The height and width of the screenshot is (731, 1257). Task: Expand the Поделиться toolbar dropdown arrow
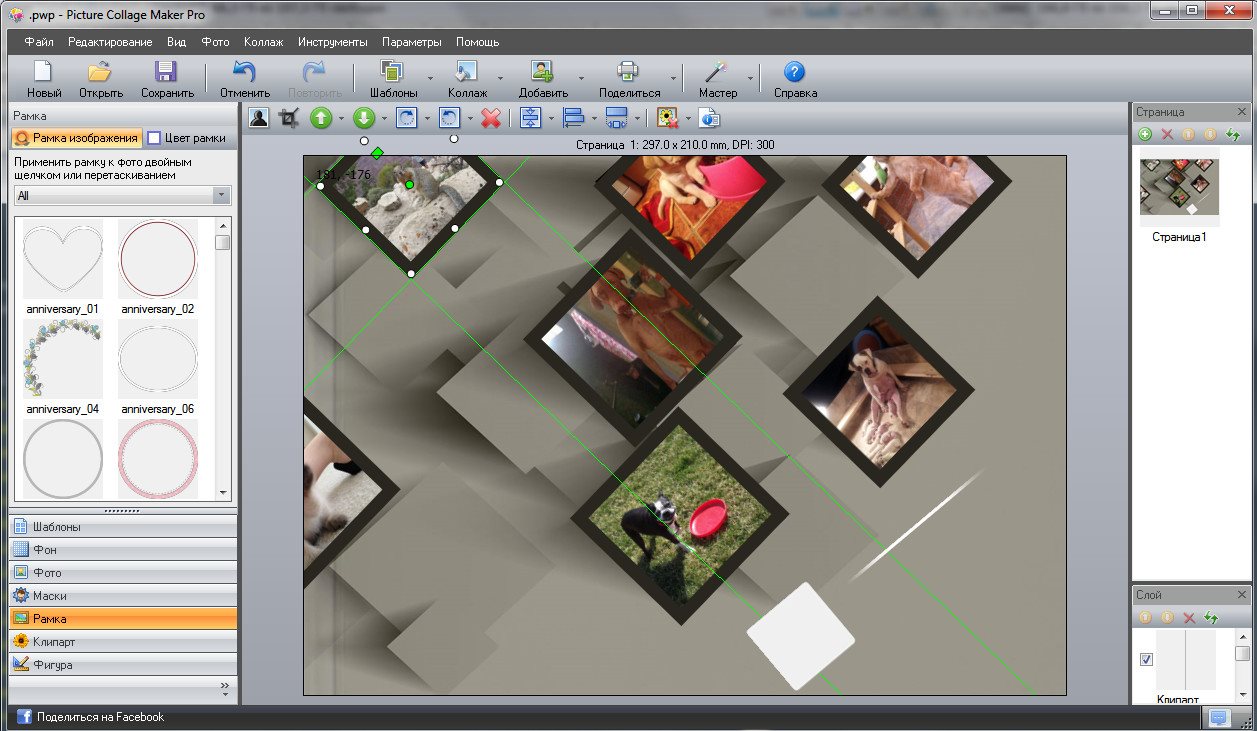[673, 79]
